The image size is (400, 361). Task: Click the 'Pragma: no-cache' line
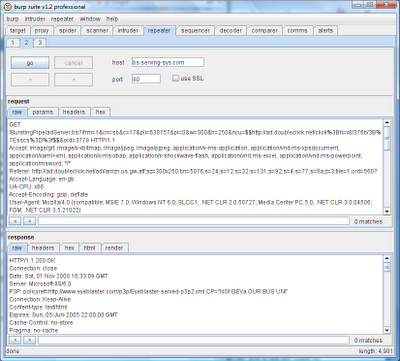pyautogui.click(x=33, y=330)
